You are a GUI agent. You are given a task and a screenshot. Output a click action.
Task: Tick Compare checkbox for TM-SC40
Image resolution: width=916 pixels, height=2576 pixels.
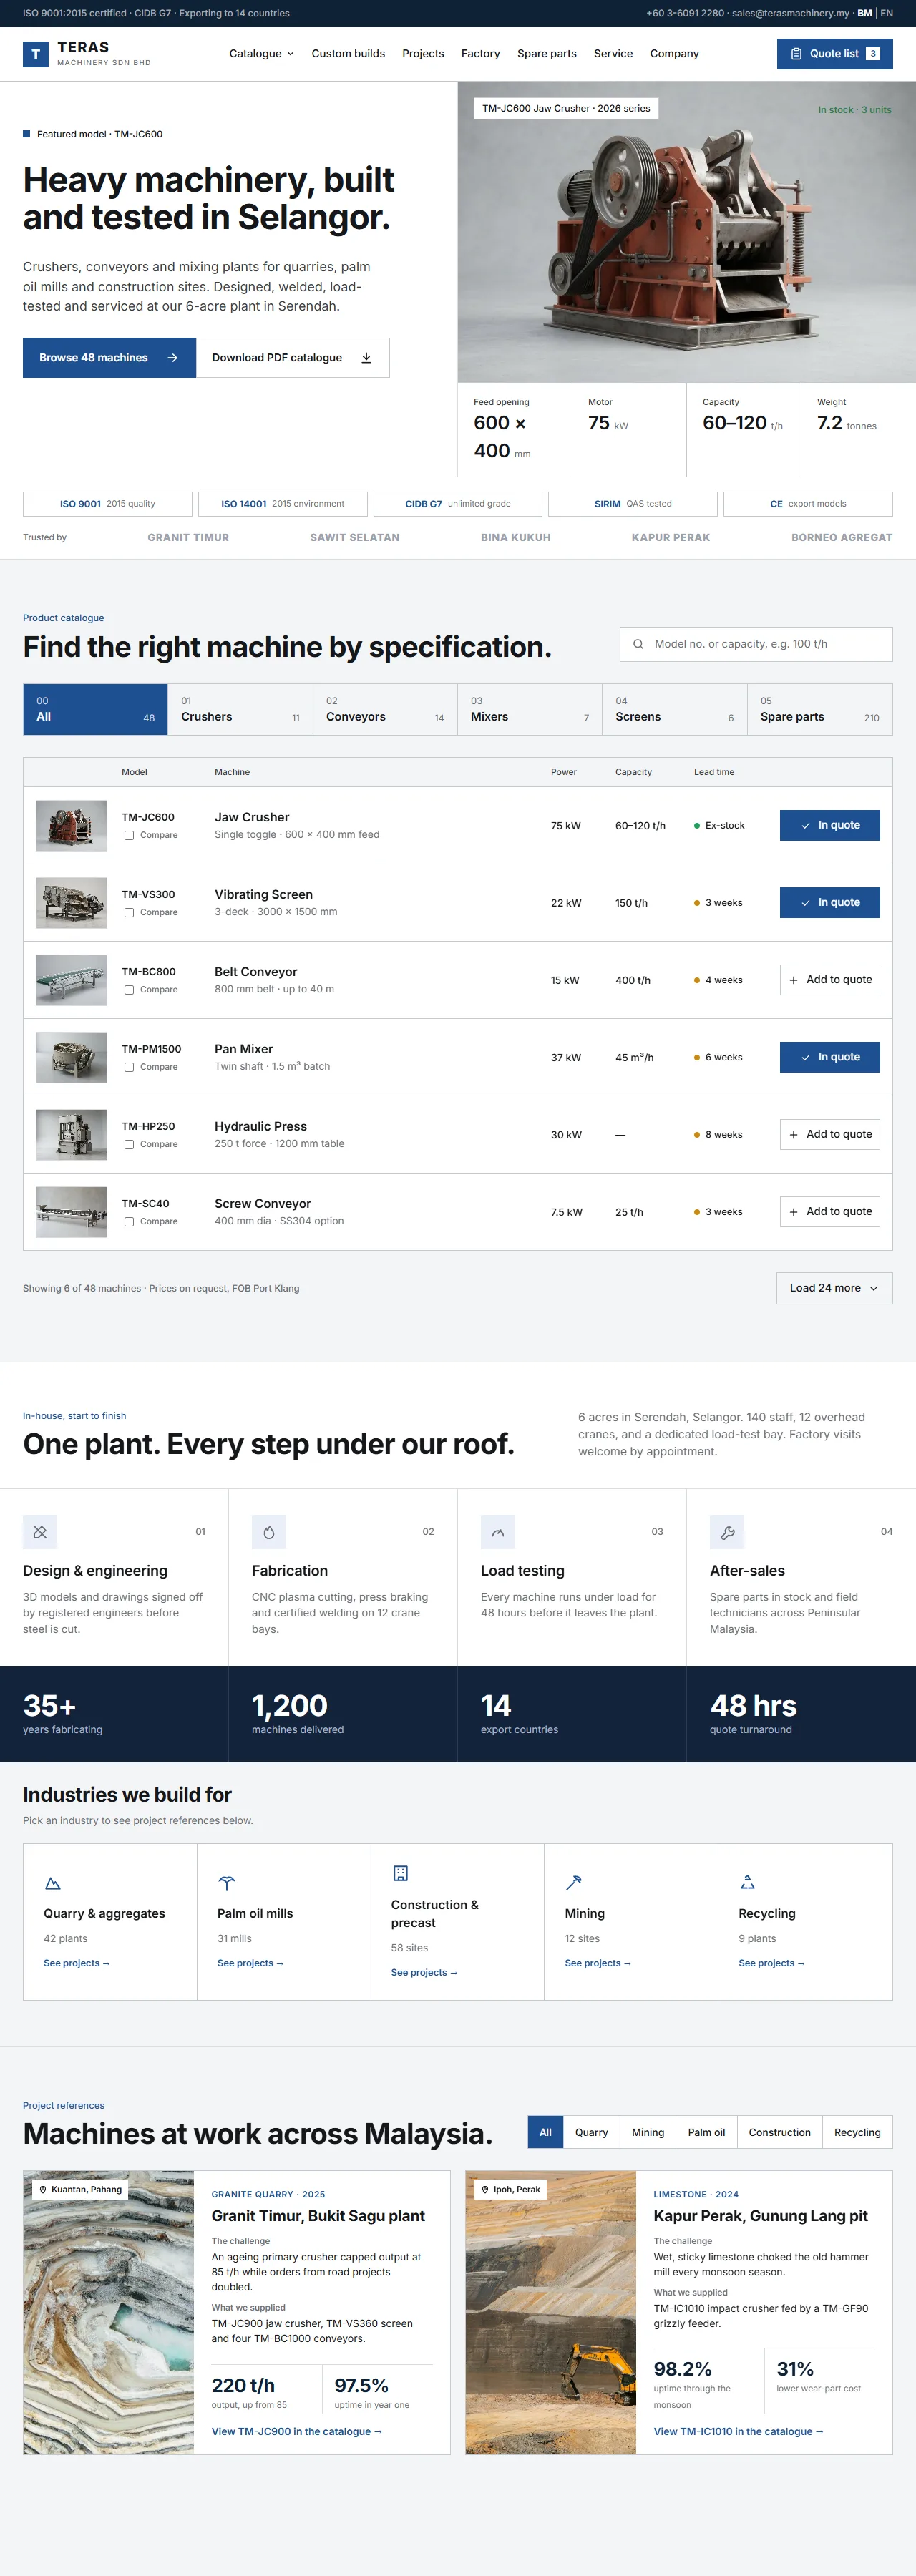(129, 1221)
